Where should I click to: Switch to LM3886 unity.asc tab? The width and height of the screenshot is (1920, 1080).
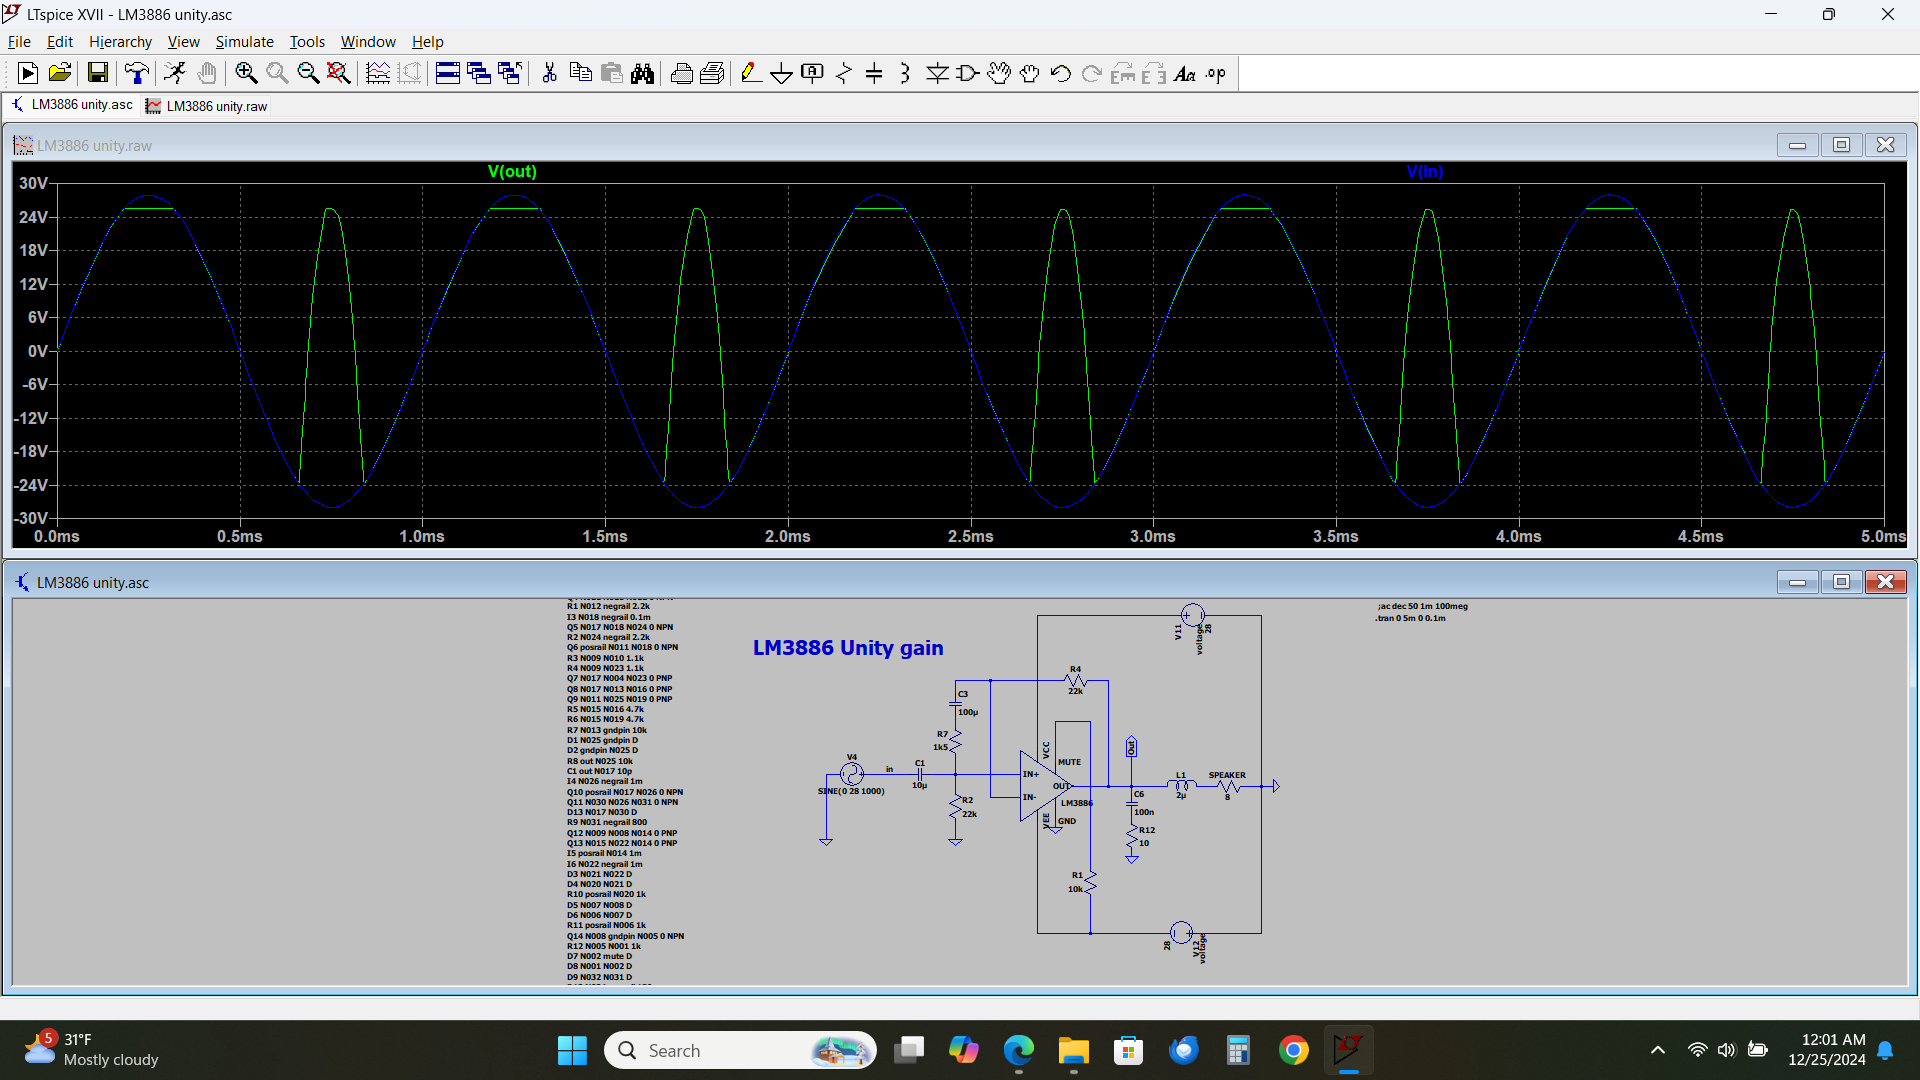(72, 105)
